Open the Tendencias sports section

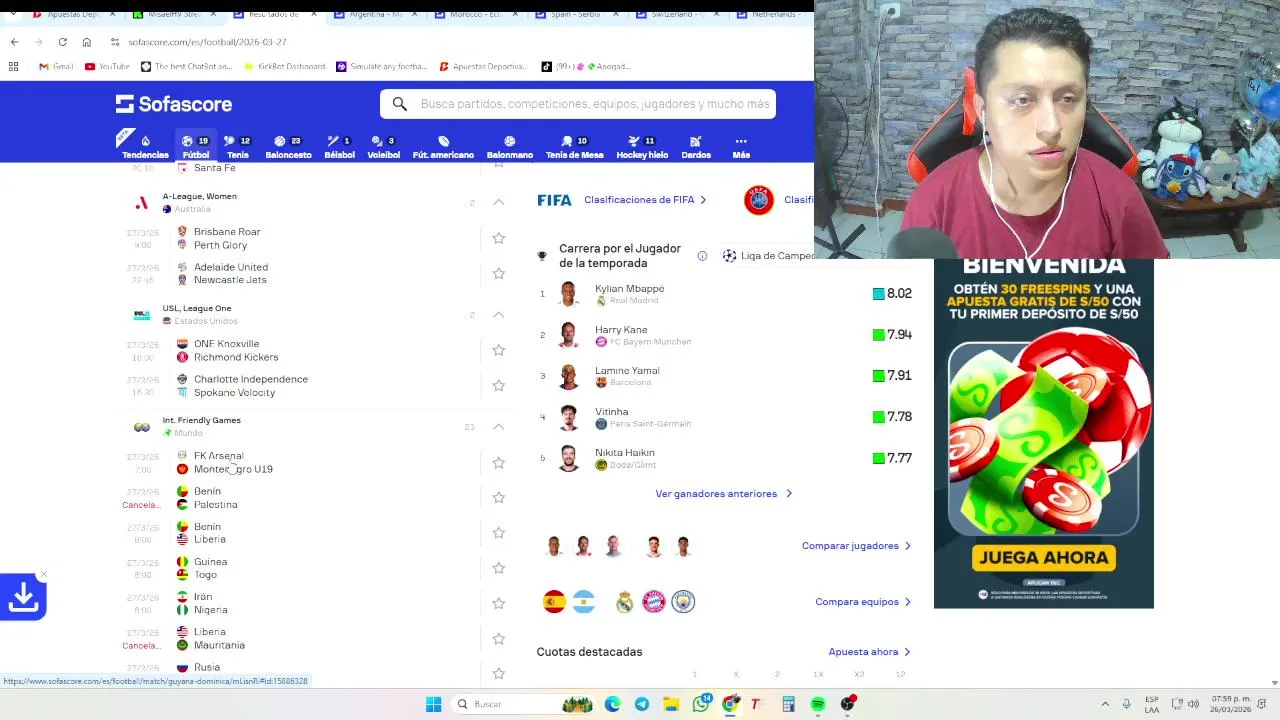click(145, 147)
